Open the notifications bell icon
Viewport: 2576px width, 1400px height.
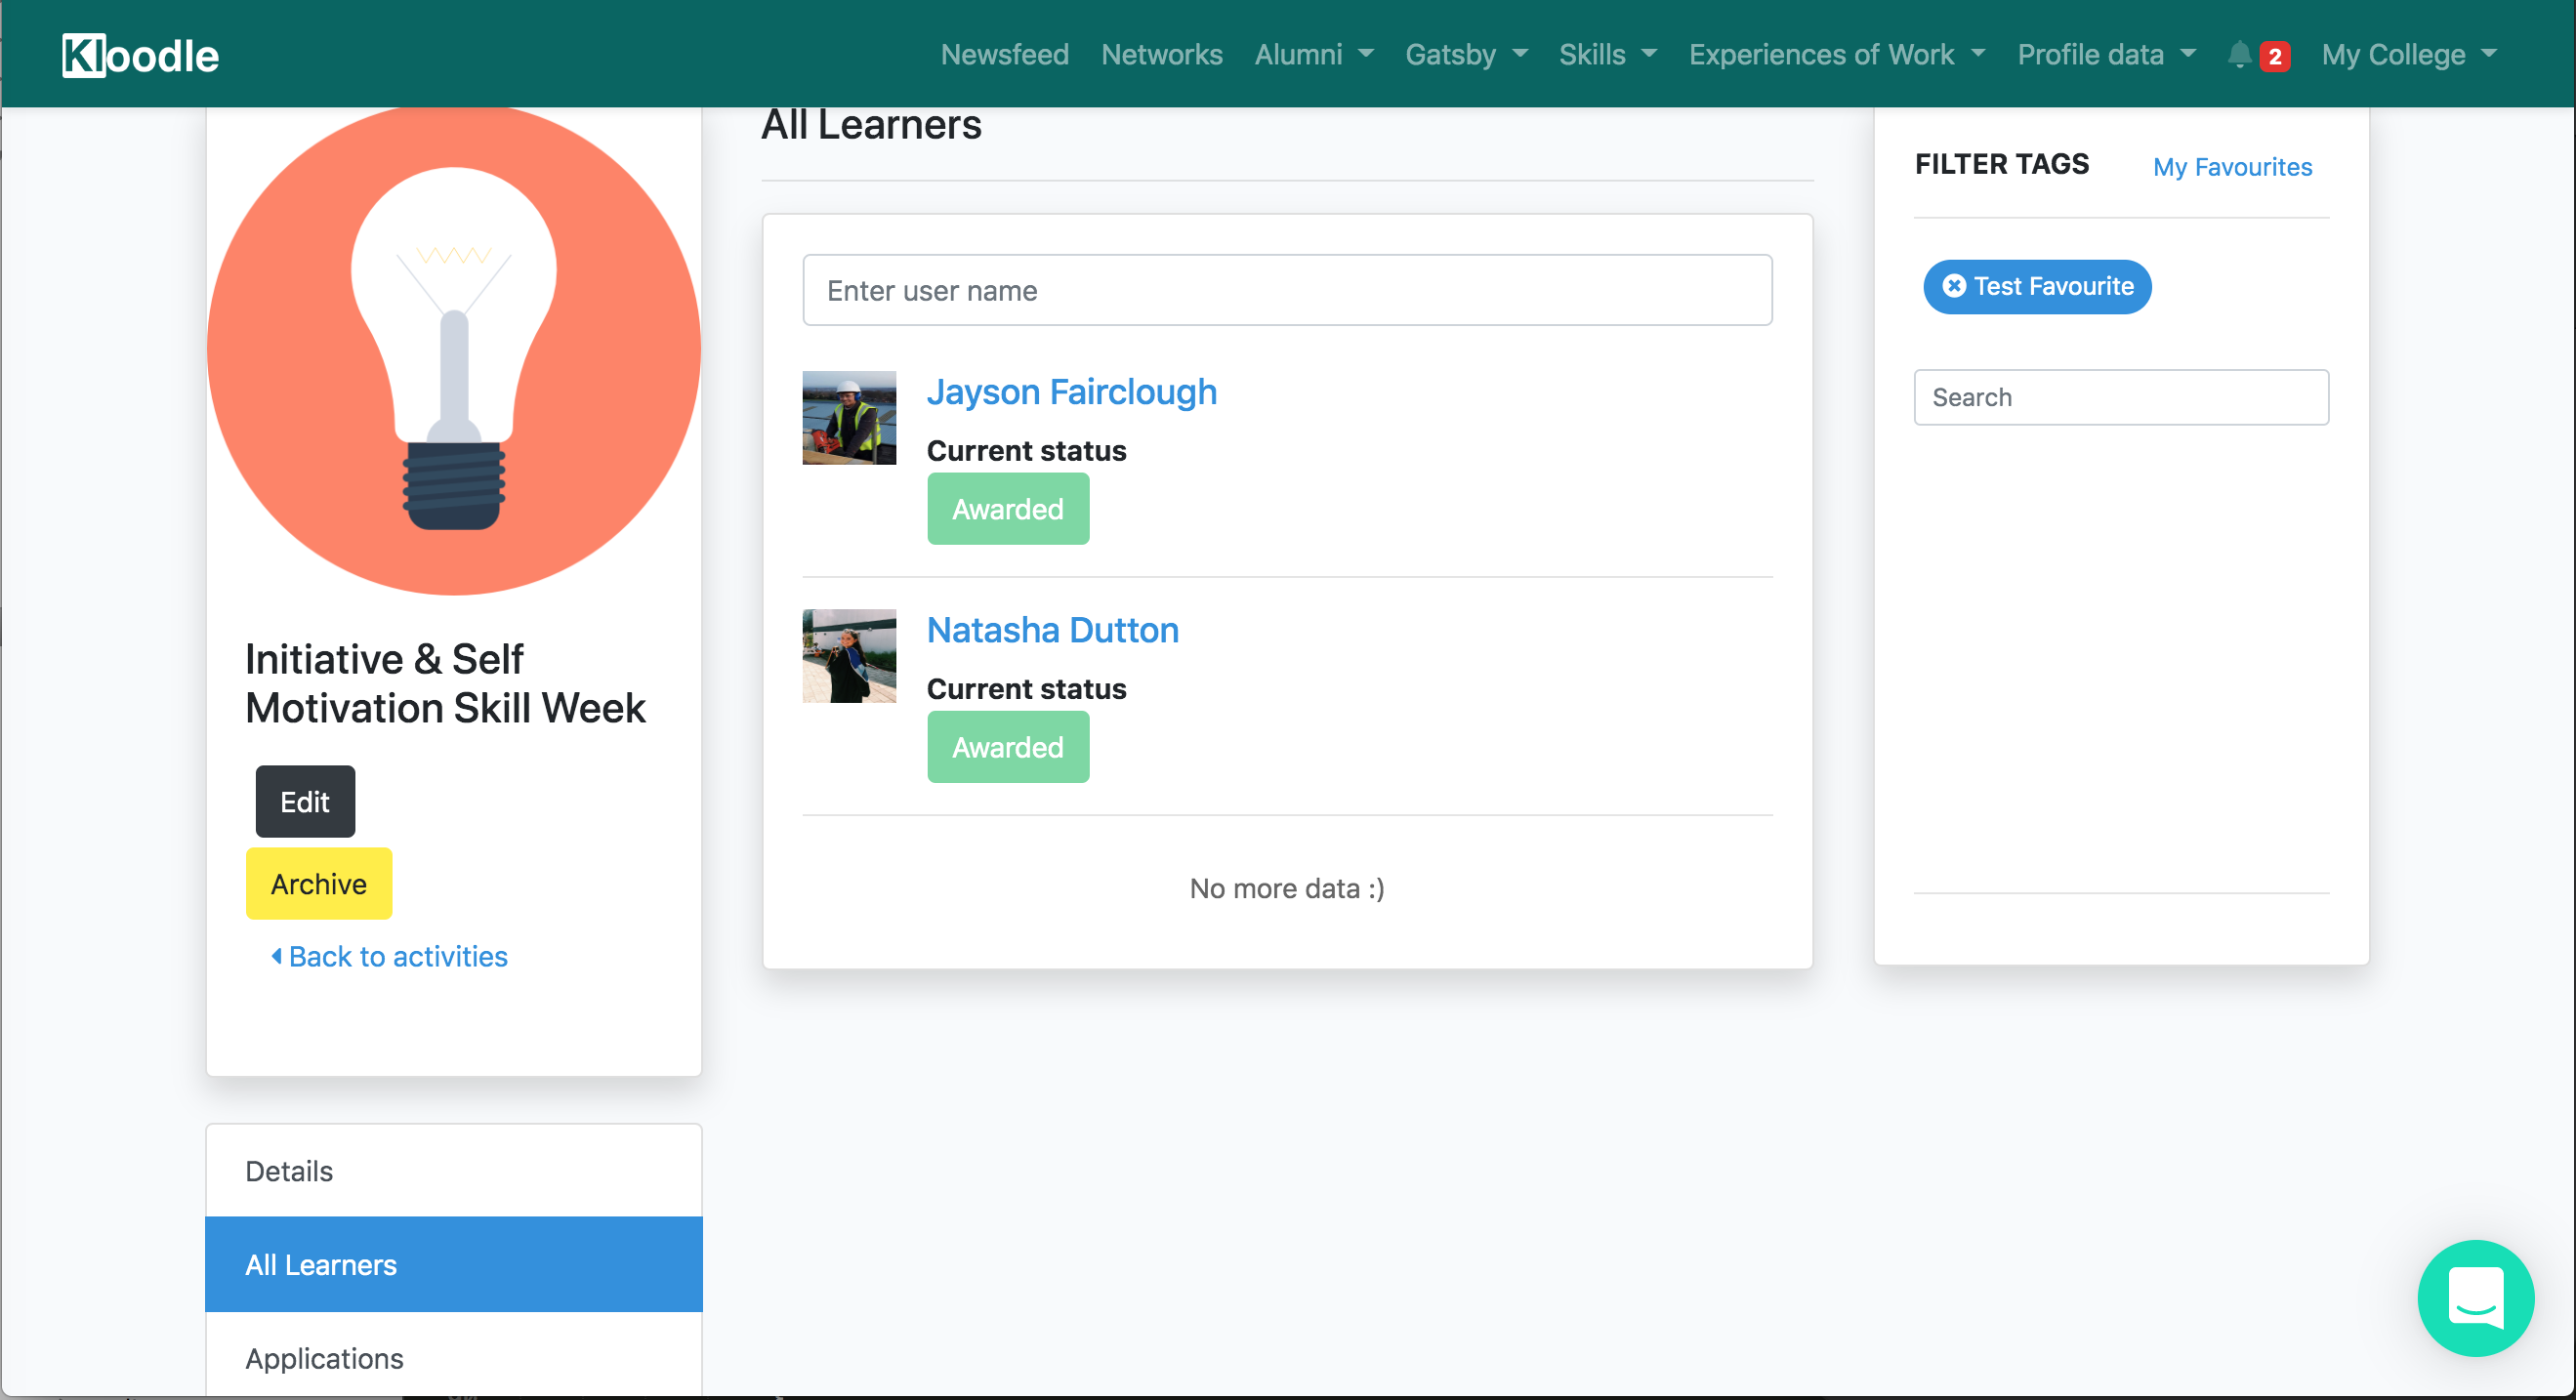click(2239, 54)
